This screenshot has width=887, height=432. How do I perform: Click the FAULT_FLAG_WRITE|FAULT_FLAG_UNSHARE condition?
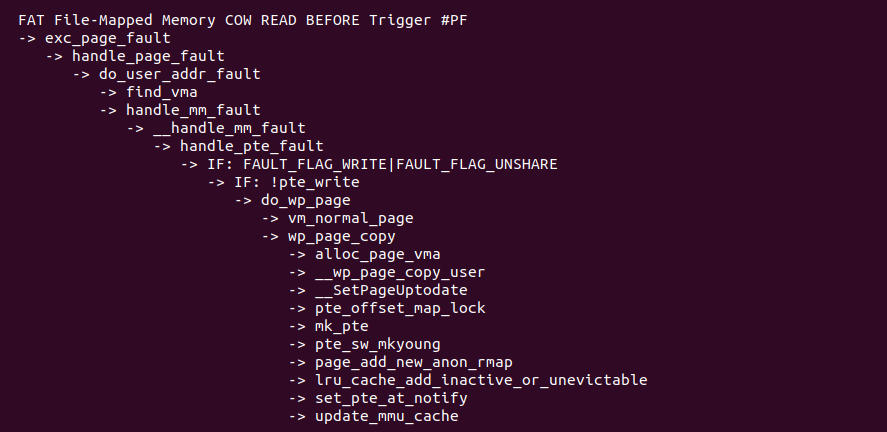coord(400,165)
